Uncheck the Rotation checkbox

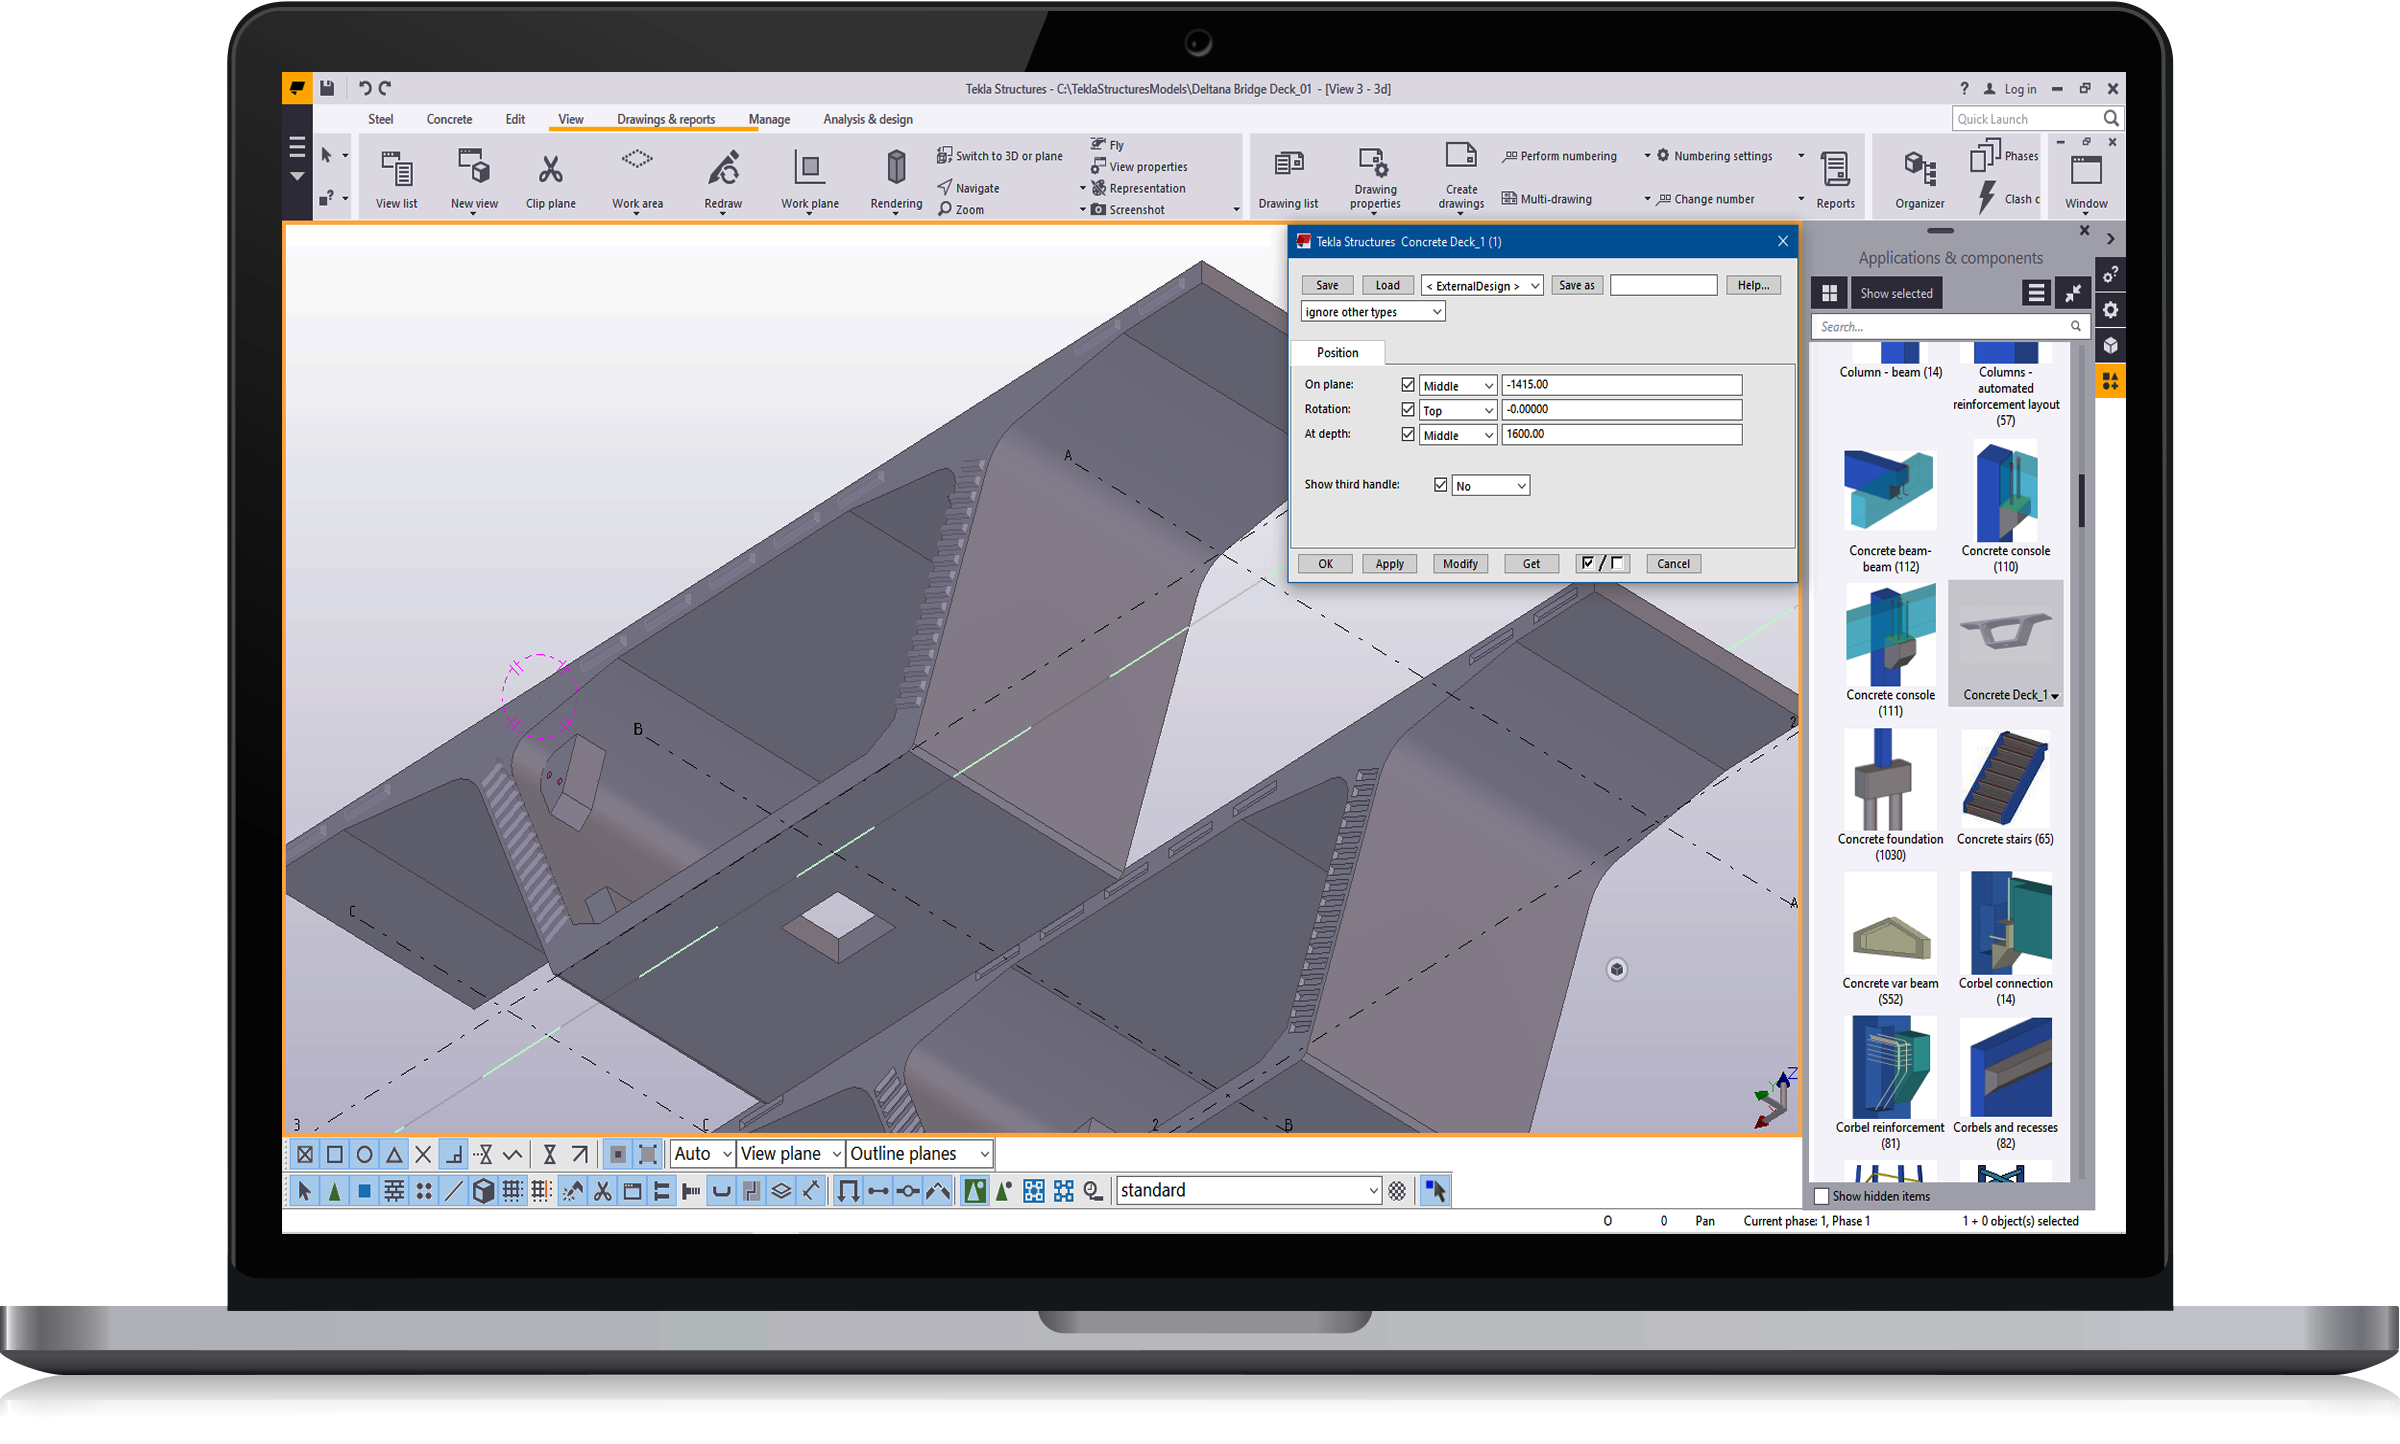pyautogui.click(x=1408, y=410)
